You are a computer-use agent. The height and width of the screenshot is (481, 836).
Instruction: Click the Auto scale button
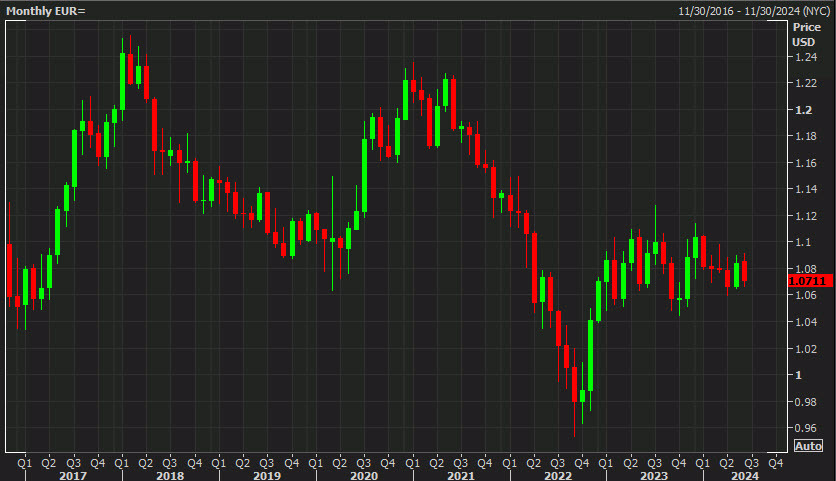click(808, 446)
